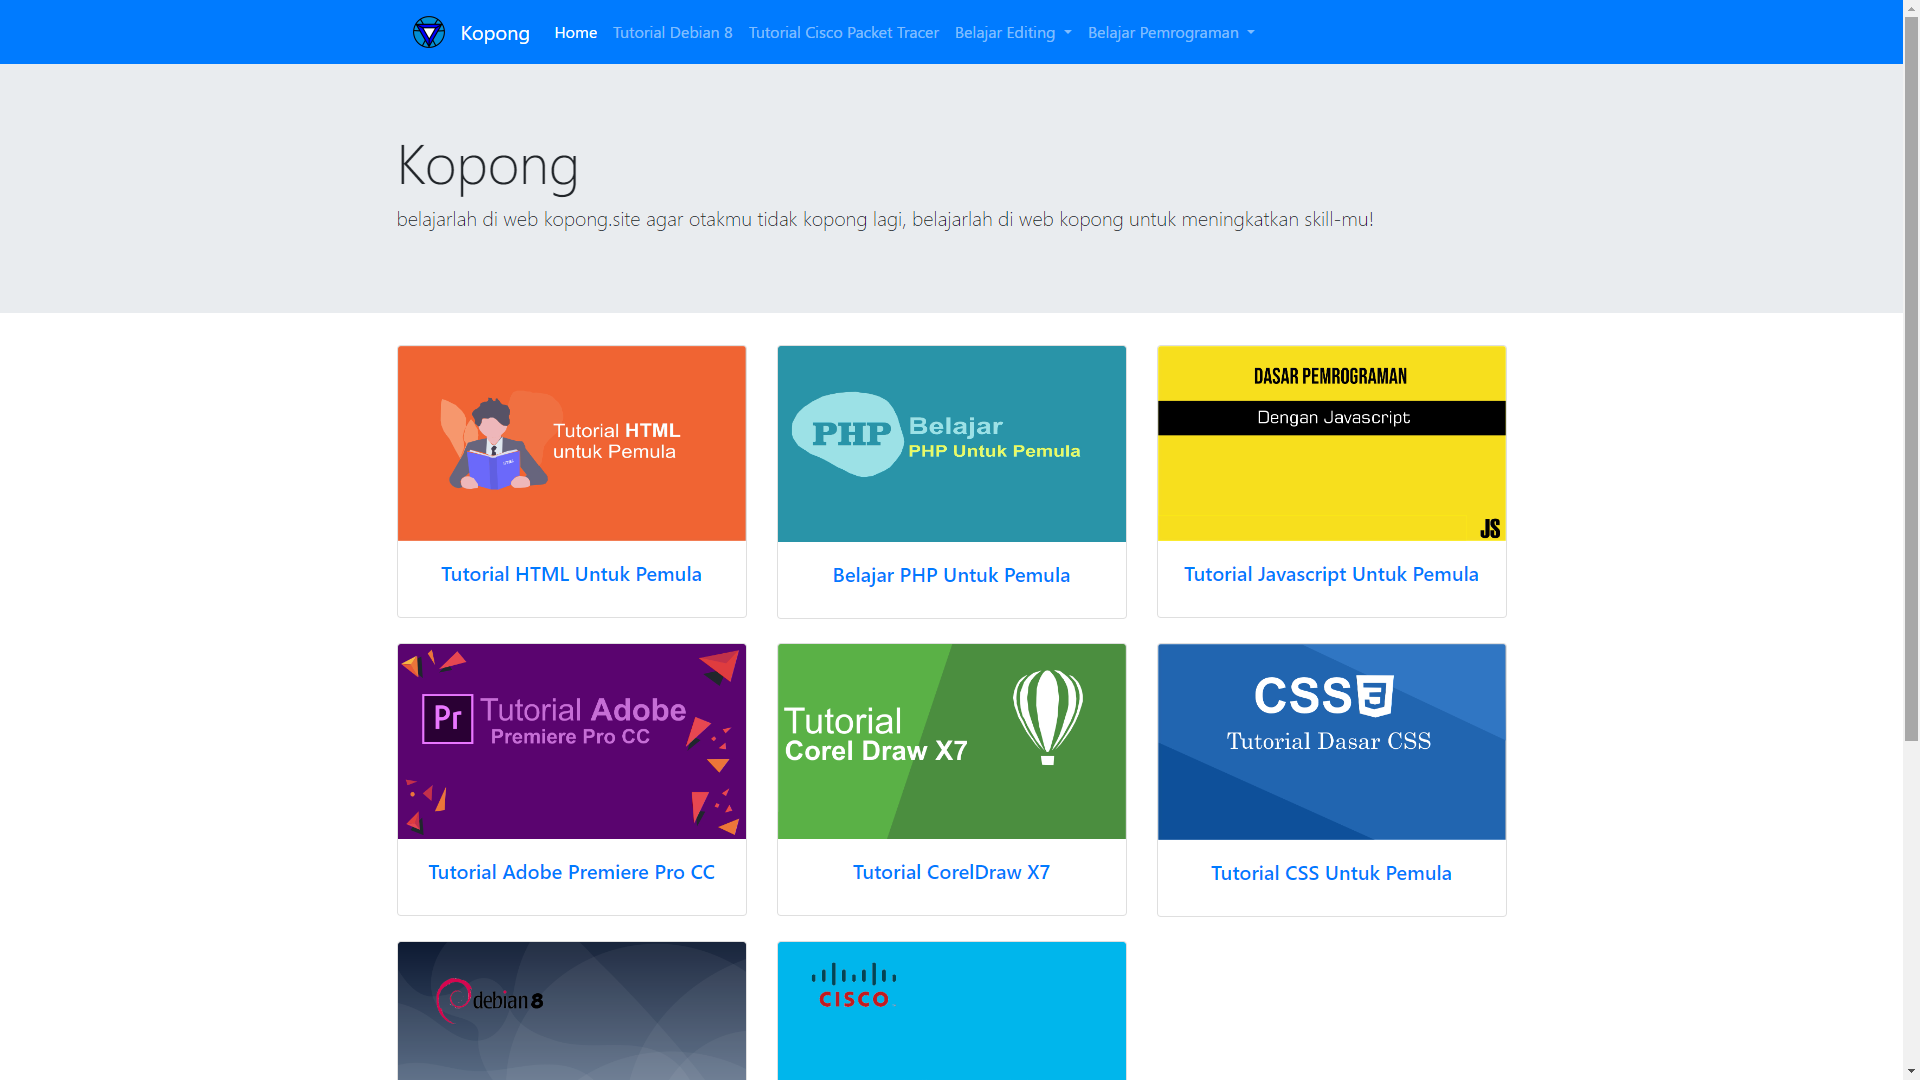The image size is (1920, 1080).
Task: Go to the Home menu item
Action: pos(575,33)
